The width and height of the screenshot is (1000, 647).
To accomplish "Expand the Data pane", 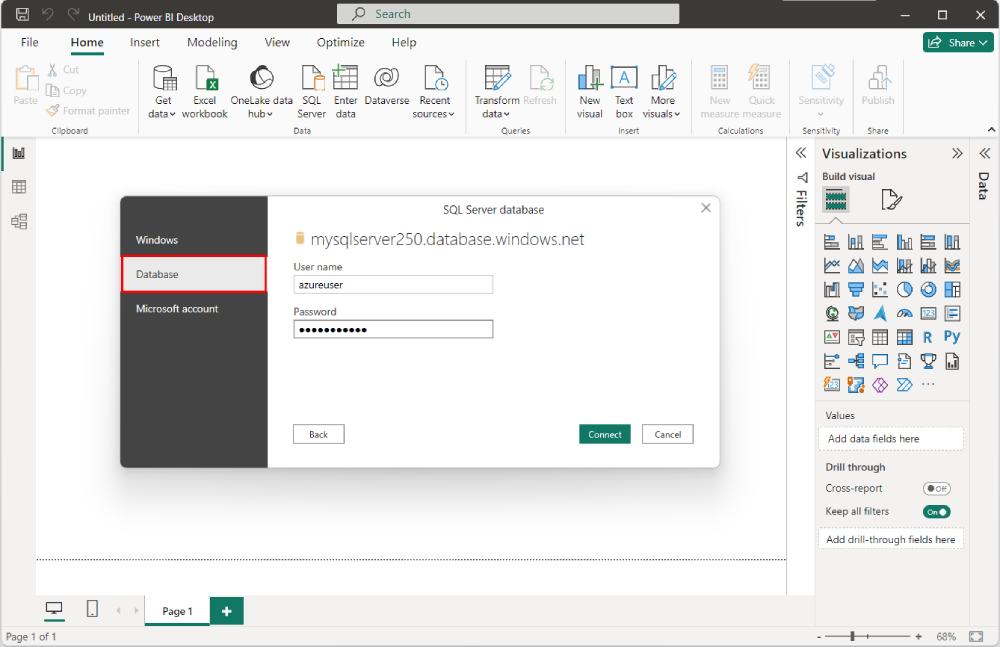I will pos(985,153).
